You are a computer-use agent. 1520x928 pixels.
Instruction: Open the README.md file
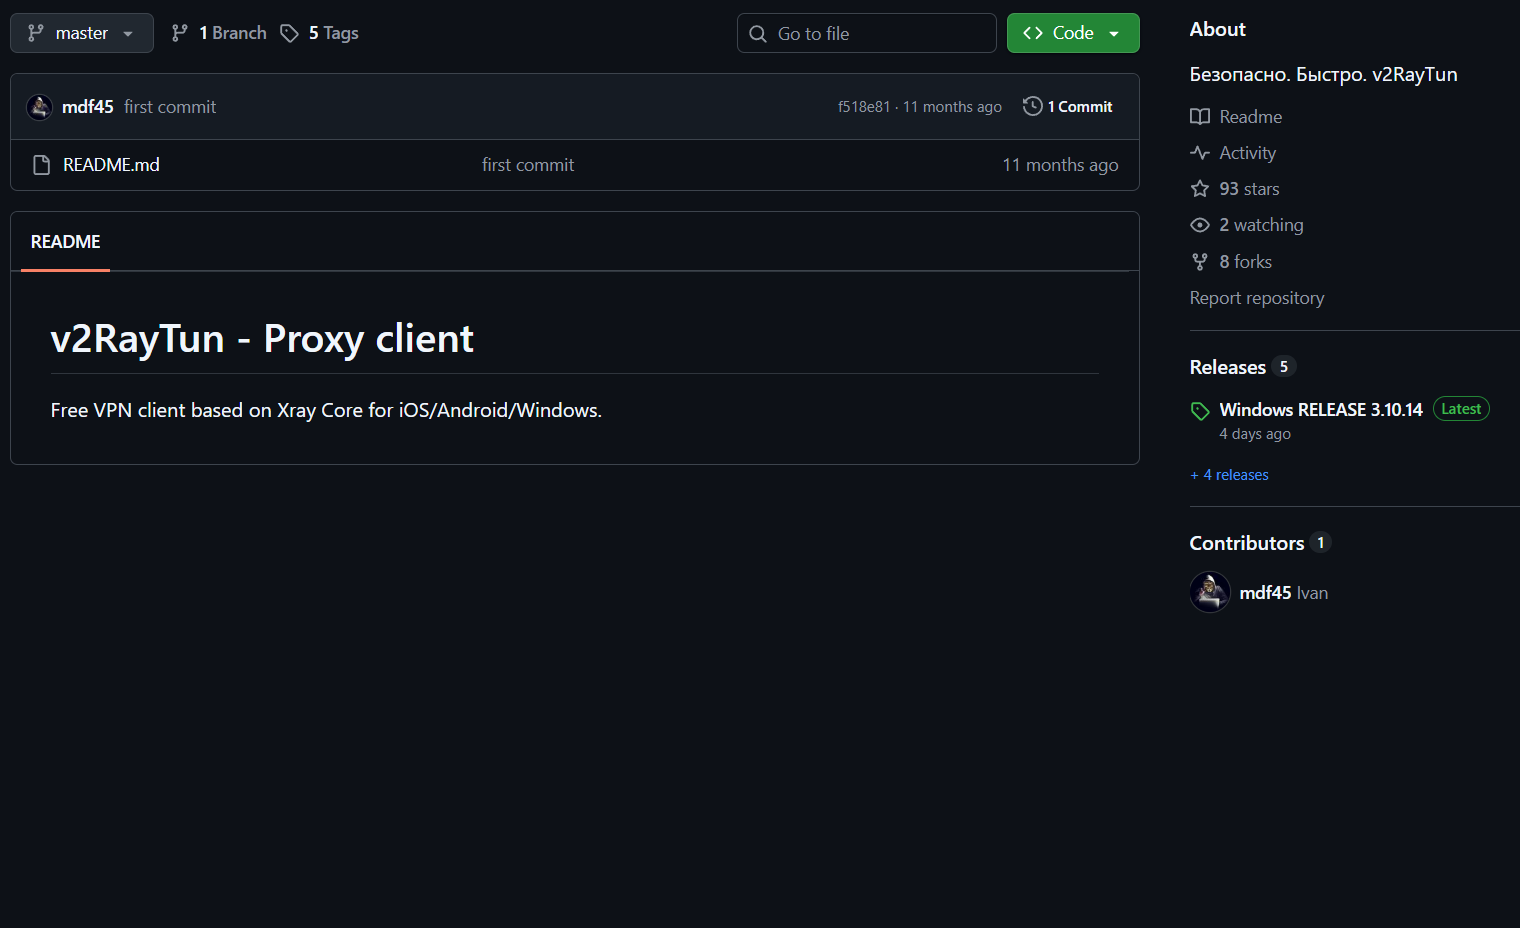click(111, 165)
